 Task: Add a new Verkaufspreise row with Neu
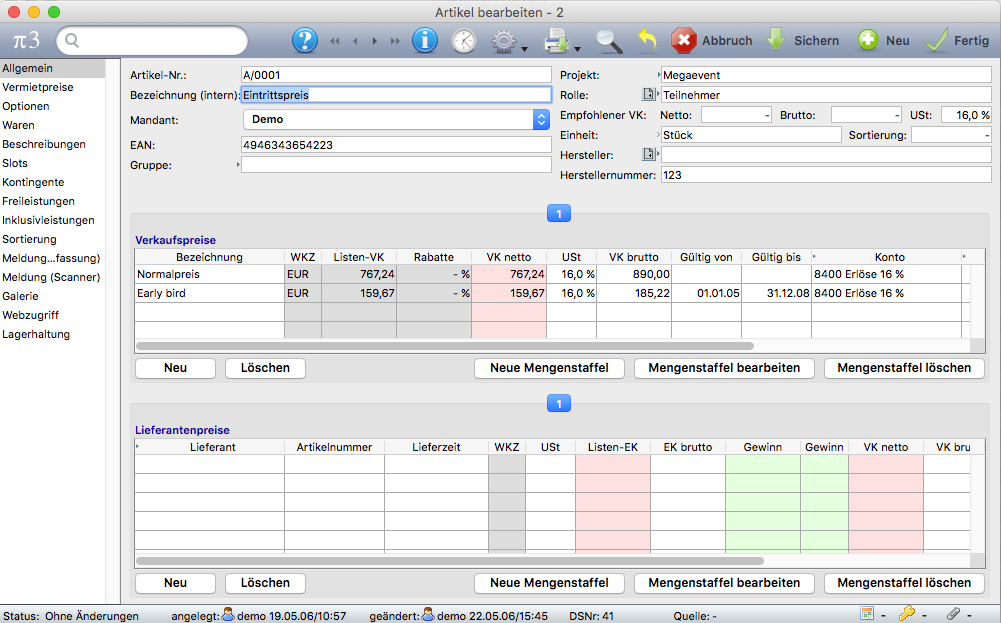pos(175,368)
